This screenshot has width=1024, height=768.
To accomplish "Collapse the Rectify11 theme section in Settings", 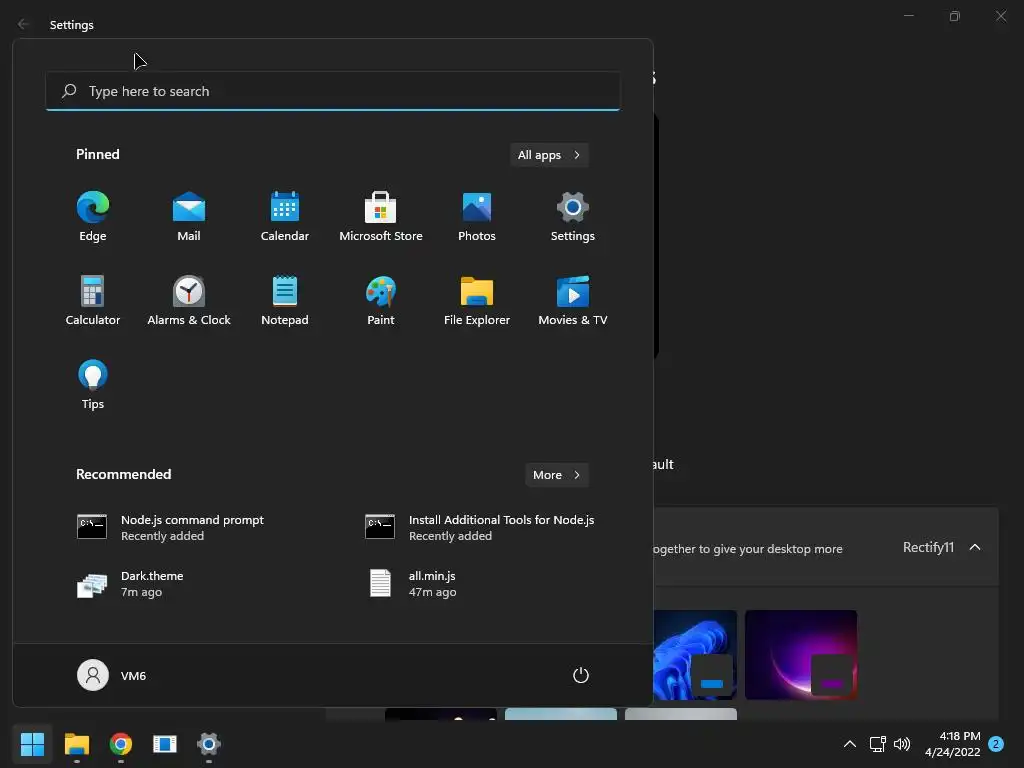I will (975, 547).
